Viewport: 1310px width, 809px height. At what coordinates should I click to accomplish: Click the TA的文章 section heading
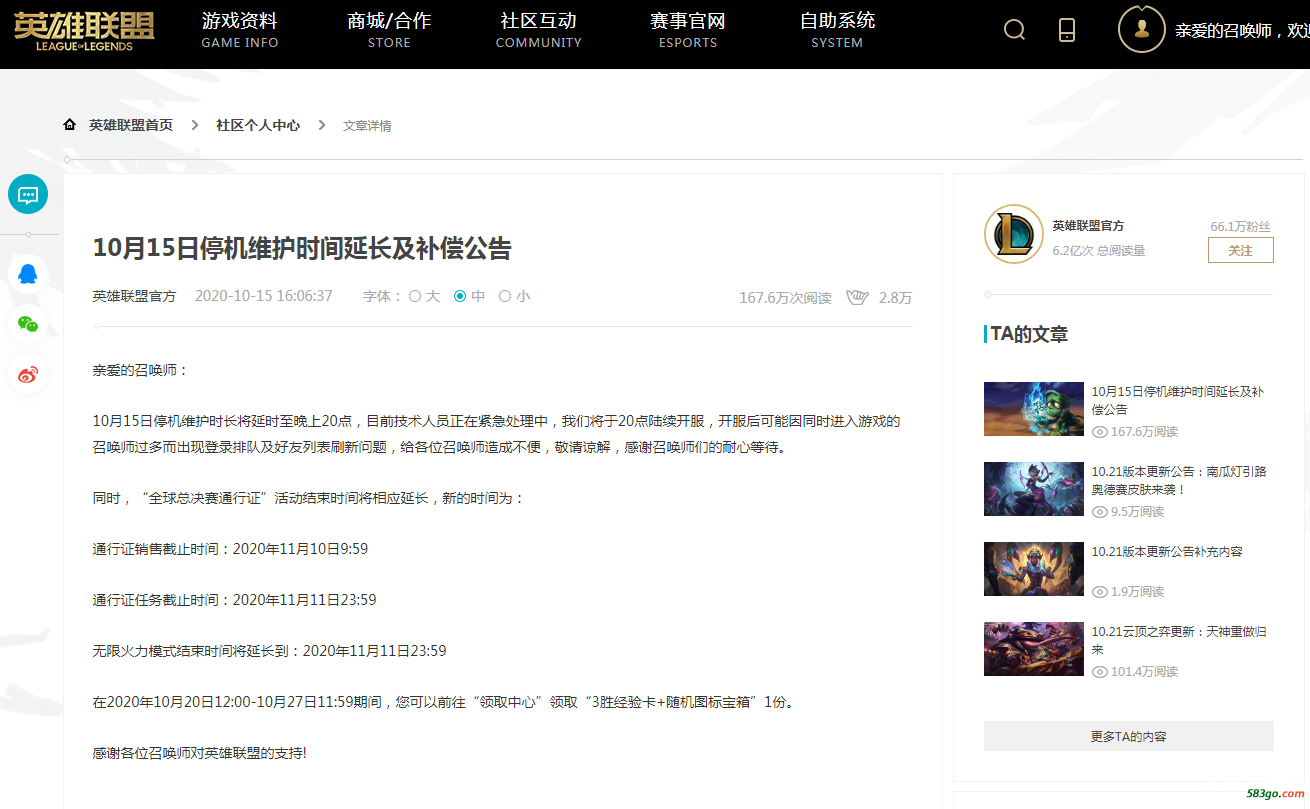click(x=1029, y=334)
